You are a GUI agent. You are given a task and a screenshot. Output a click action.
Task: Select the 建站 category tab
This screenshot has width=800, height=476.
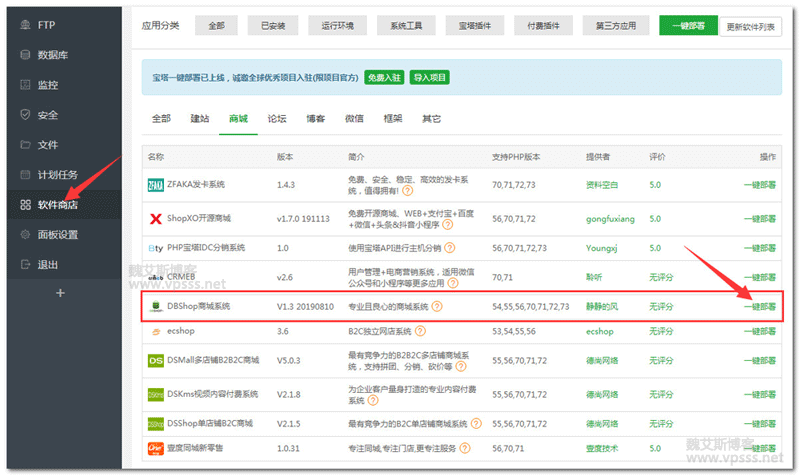click(x=200, y=118)
